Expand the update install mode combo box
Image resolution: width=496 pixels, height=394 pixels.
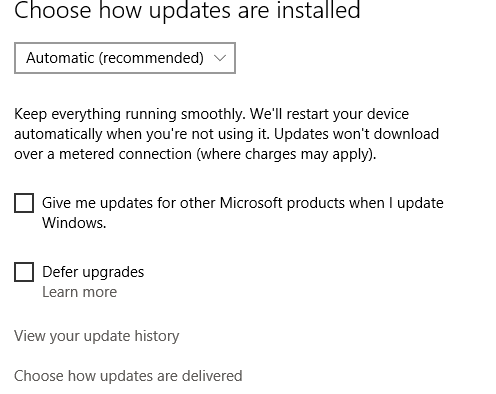125,58
